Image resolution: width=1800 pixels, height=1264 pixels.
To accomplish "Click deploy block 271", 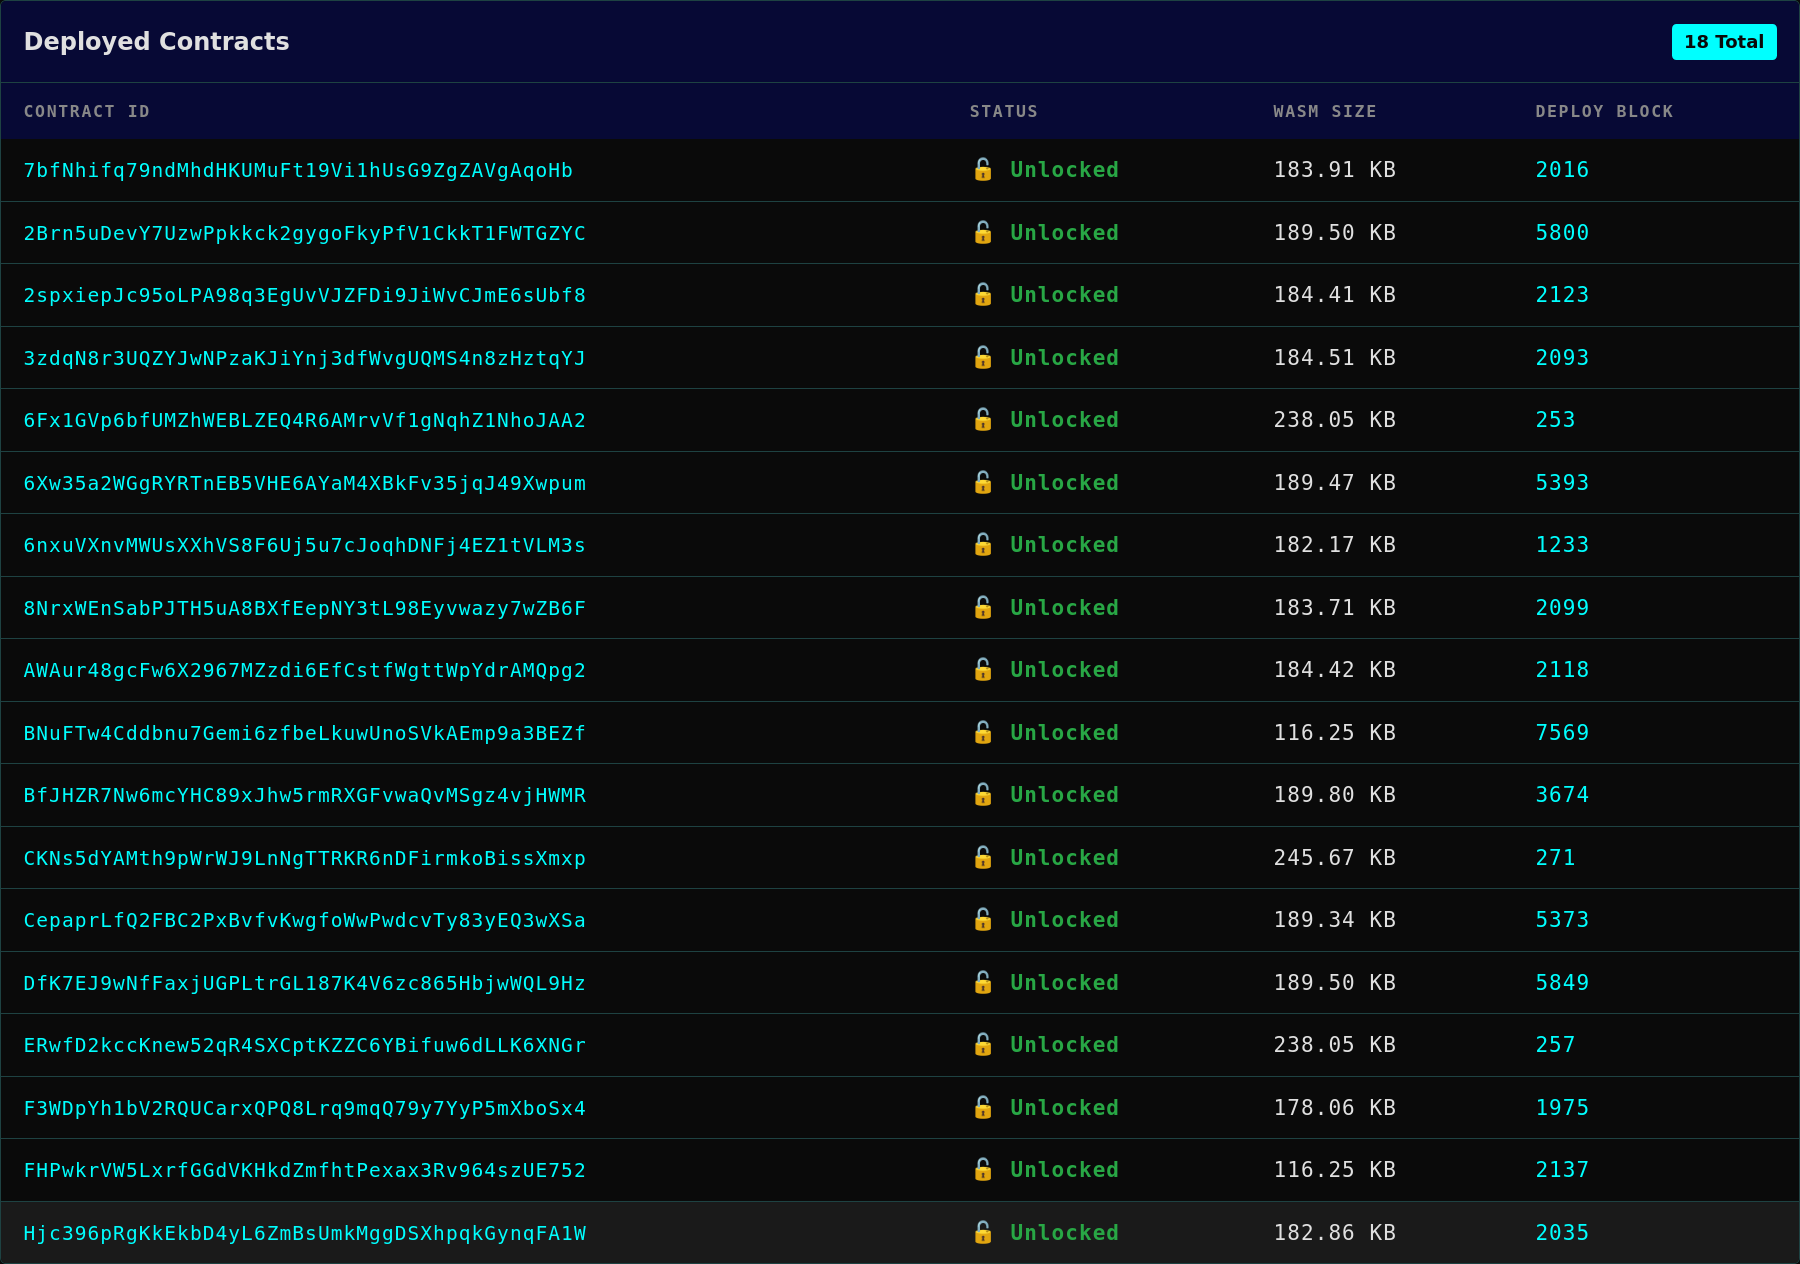I will click(1555, 858).
